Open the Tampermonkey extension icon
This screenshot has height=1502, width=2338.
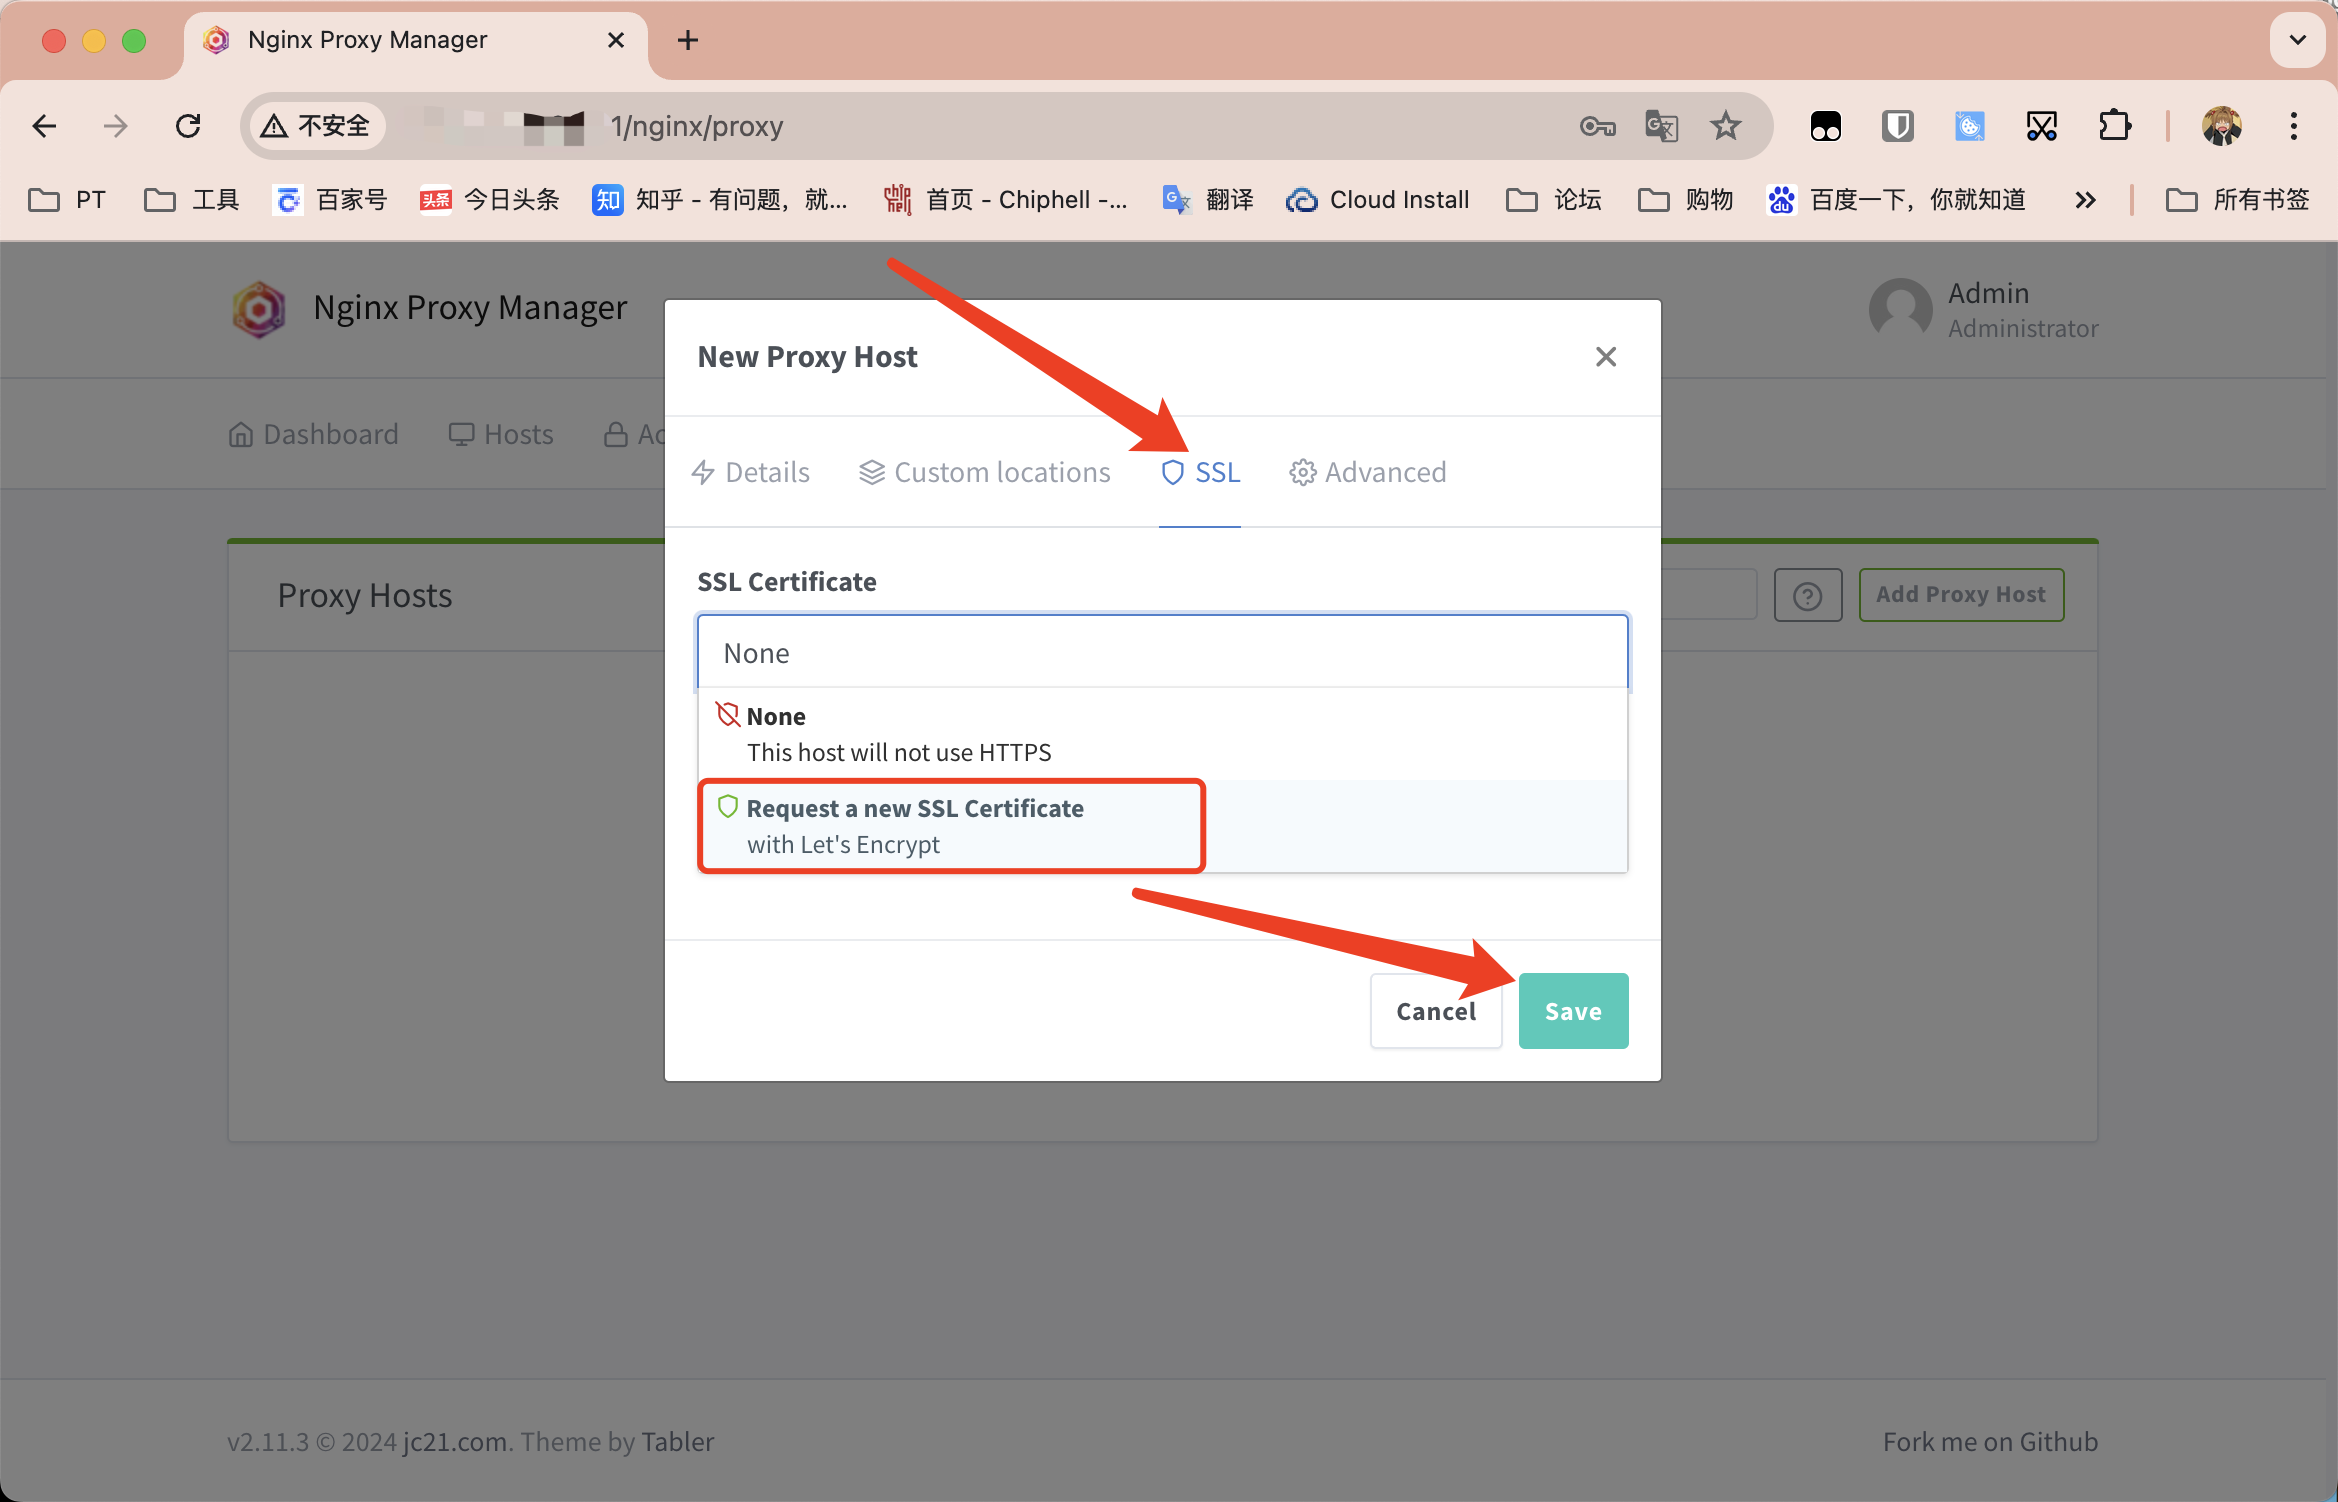(x=1826, y=126)
